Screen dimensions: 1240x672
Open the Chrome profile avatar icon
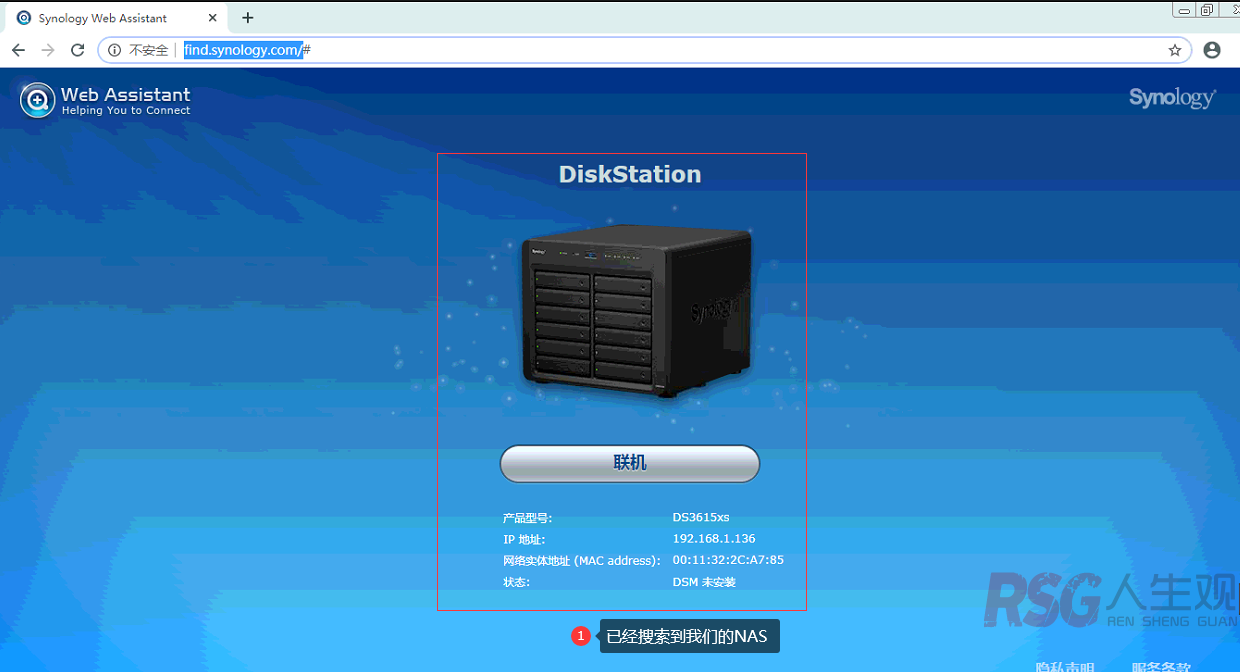pos(1212,50)
